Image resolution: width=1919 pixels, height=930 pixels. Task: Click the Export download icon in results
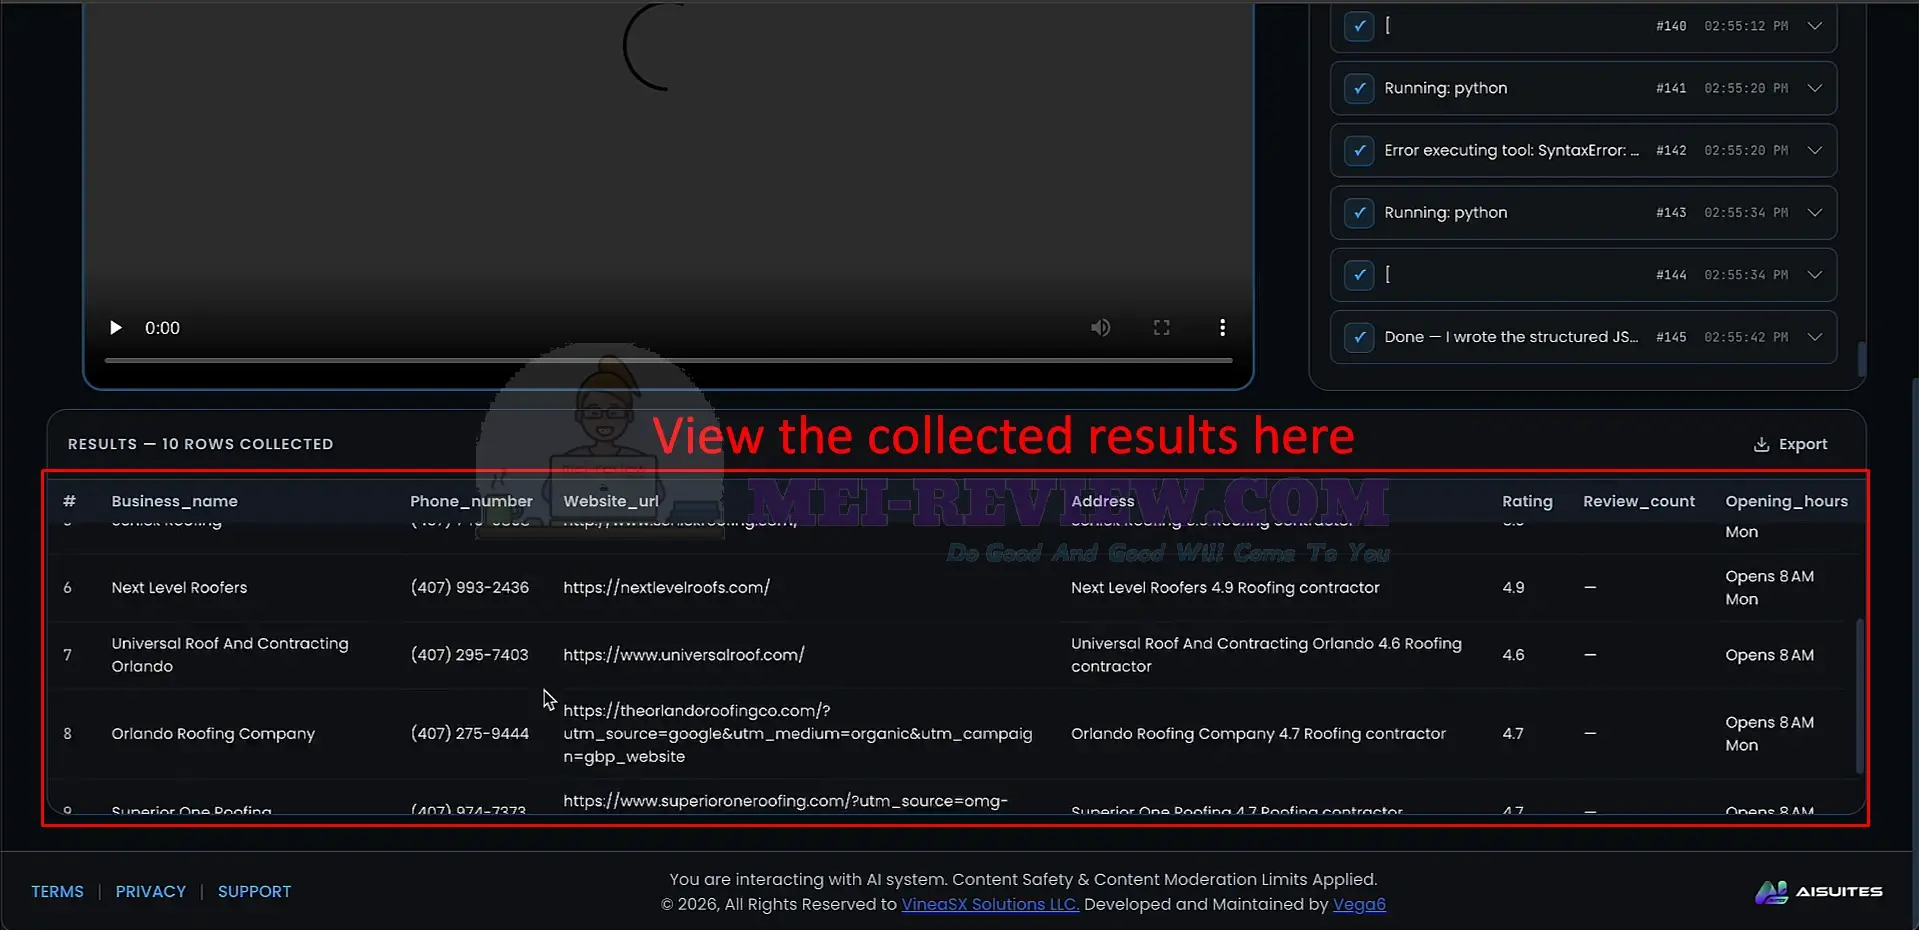click(1761, 444)
